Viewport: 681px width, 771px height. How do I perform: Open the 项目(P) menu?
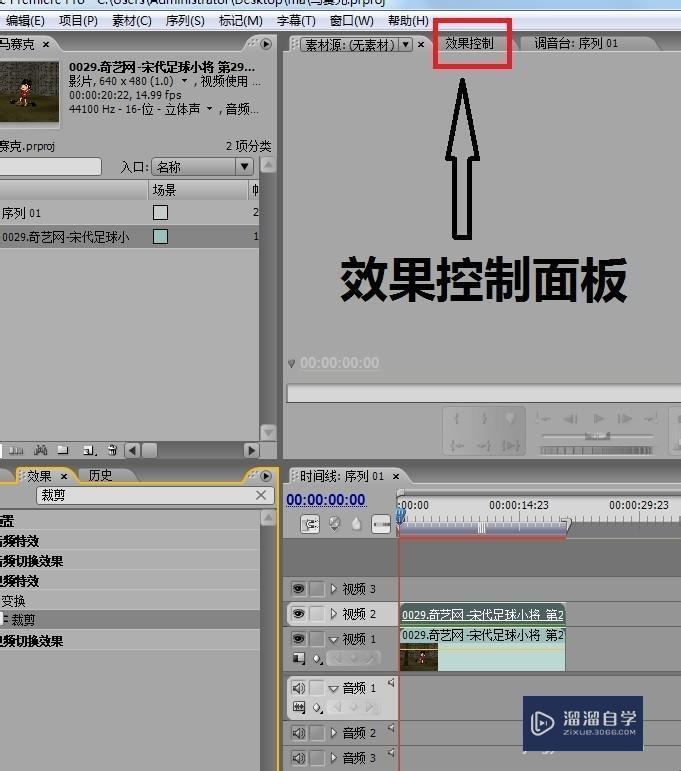(78, 21)
